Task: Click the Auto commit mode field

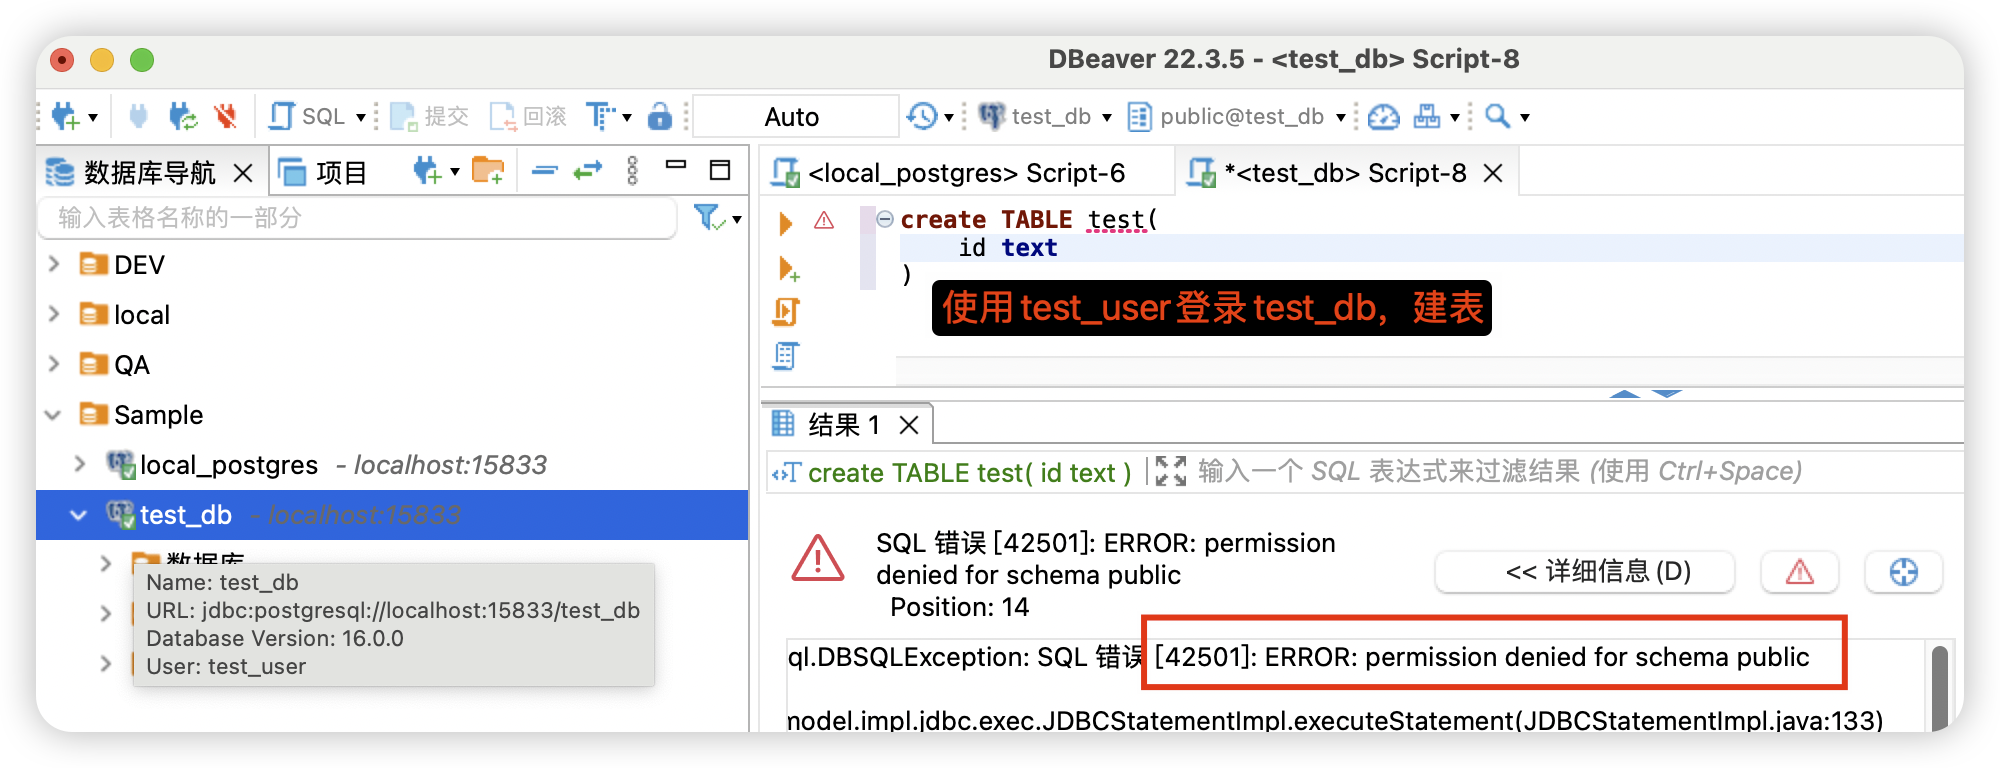Action: pos(795,117)
